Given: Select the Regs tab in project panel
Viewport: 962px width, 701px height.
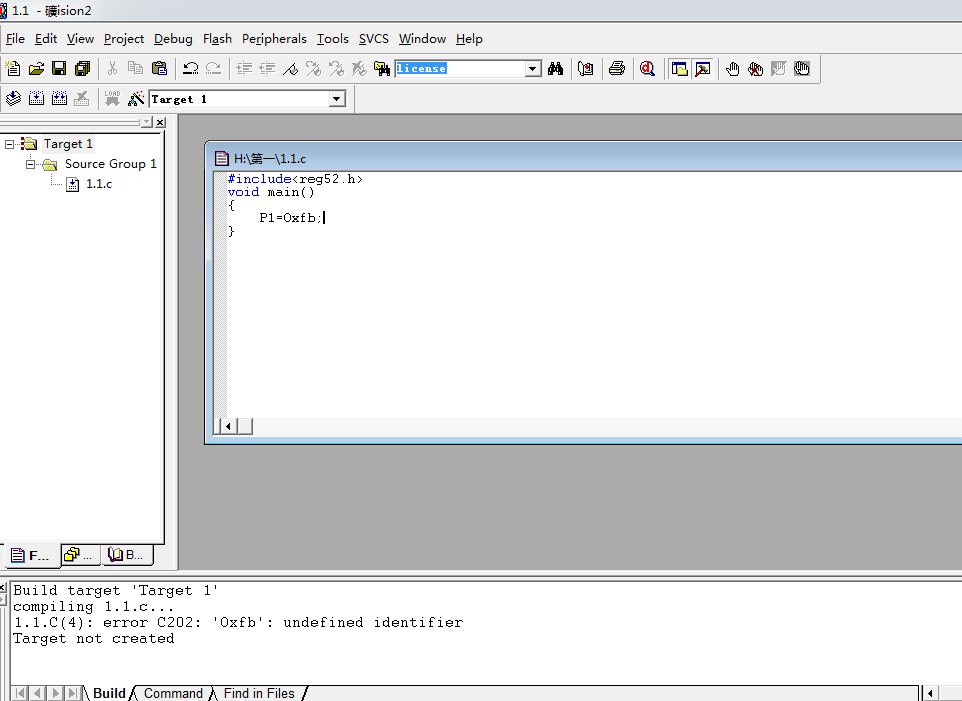Looking at the screenshot, I should 80,554.
